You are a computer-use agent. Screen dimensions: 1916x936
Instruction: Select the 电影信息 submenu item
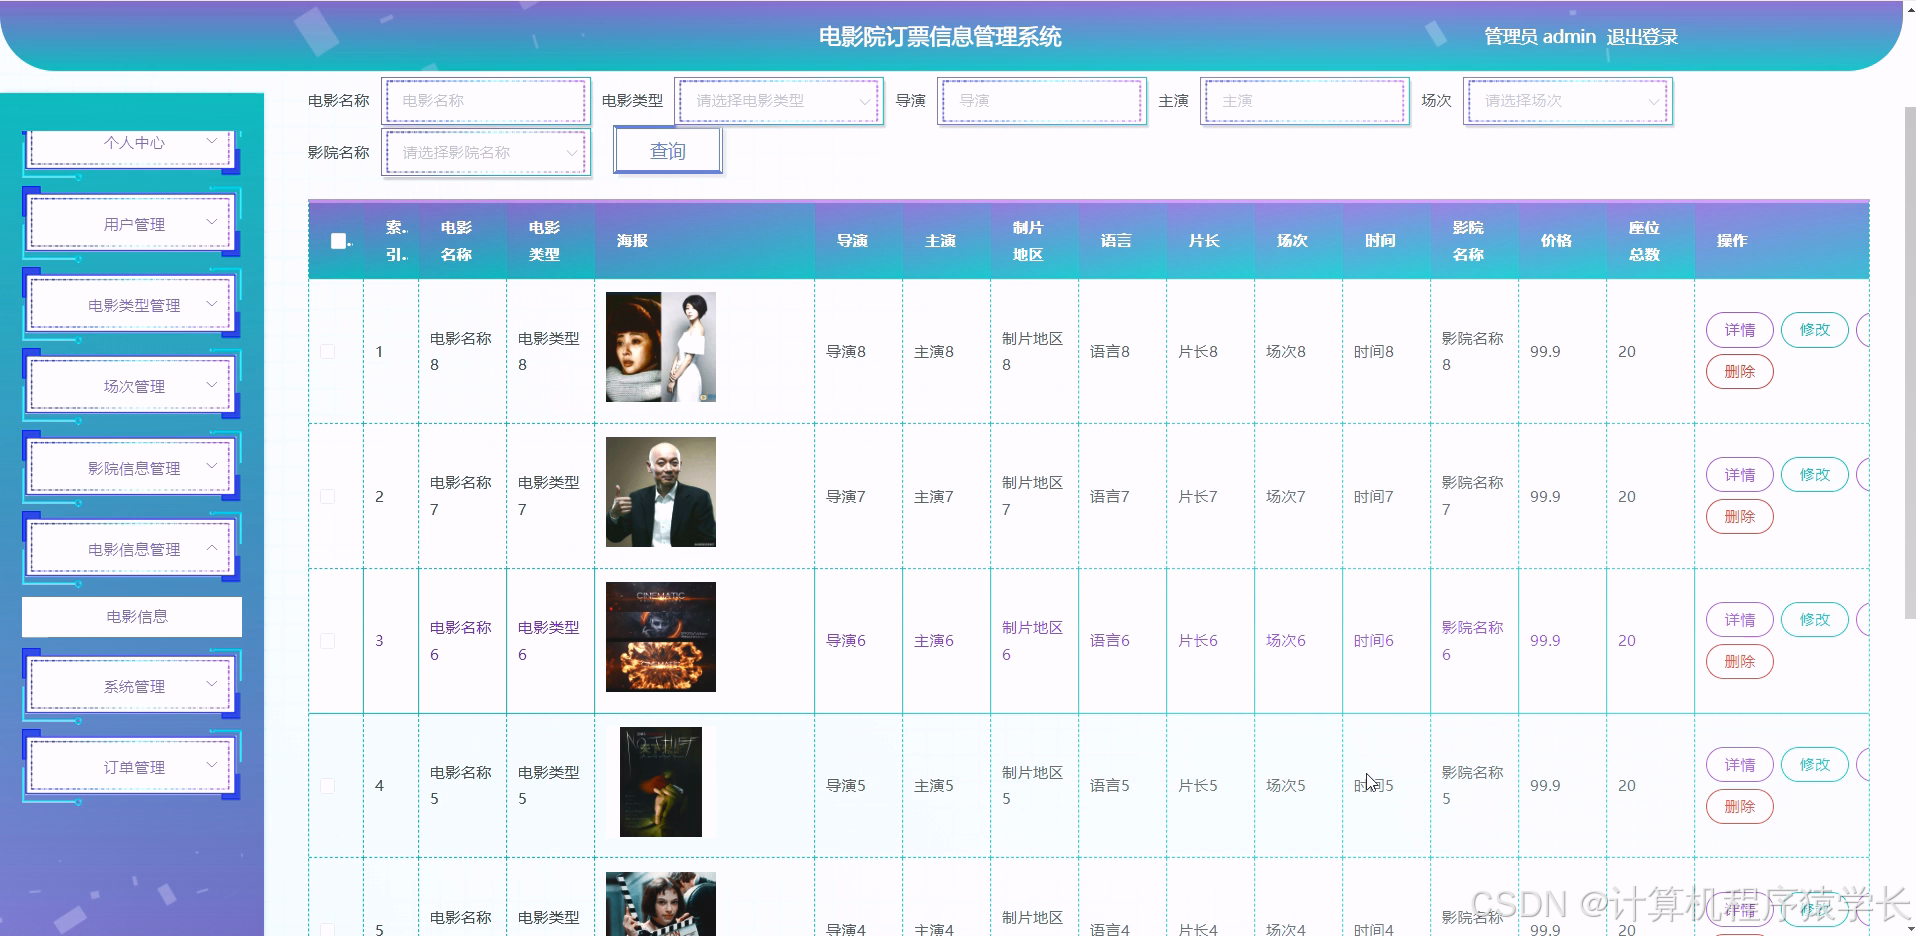(x=132, y=617)
